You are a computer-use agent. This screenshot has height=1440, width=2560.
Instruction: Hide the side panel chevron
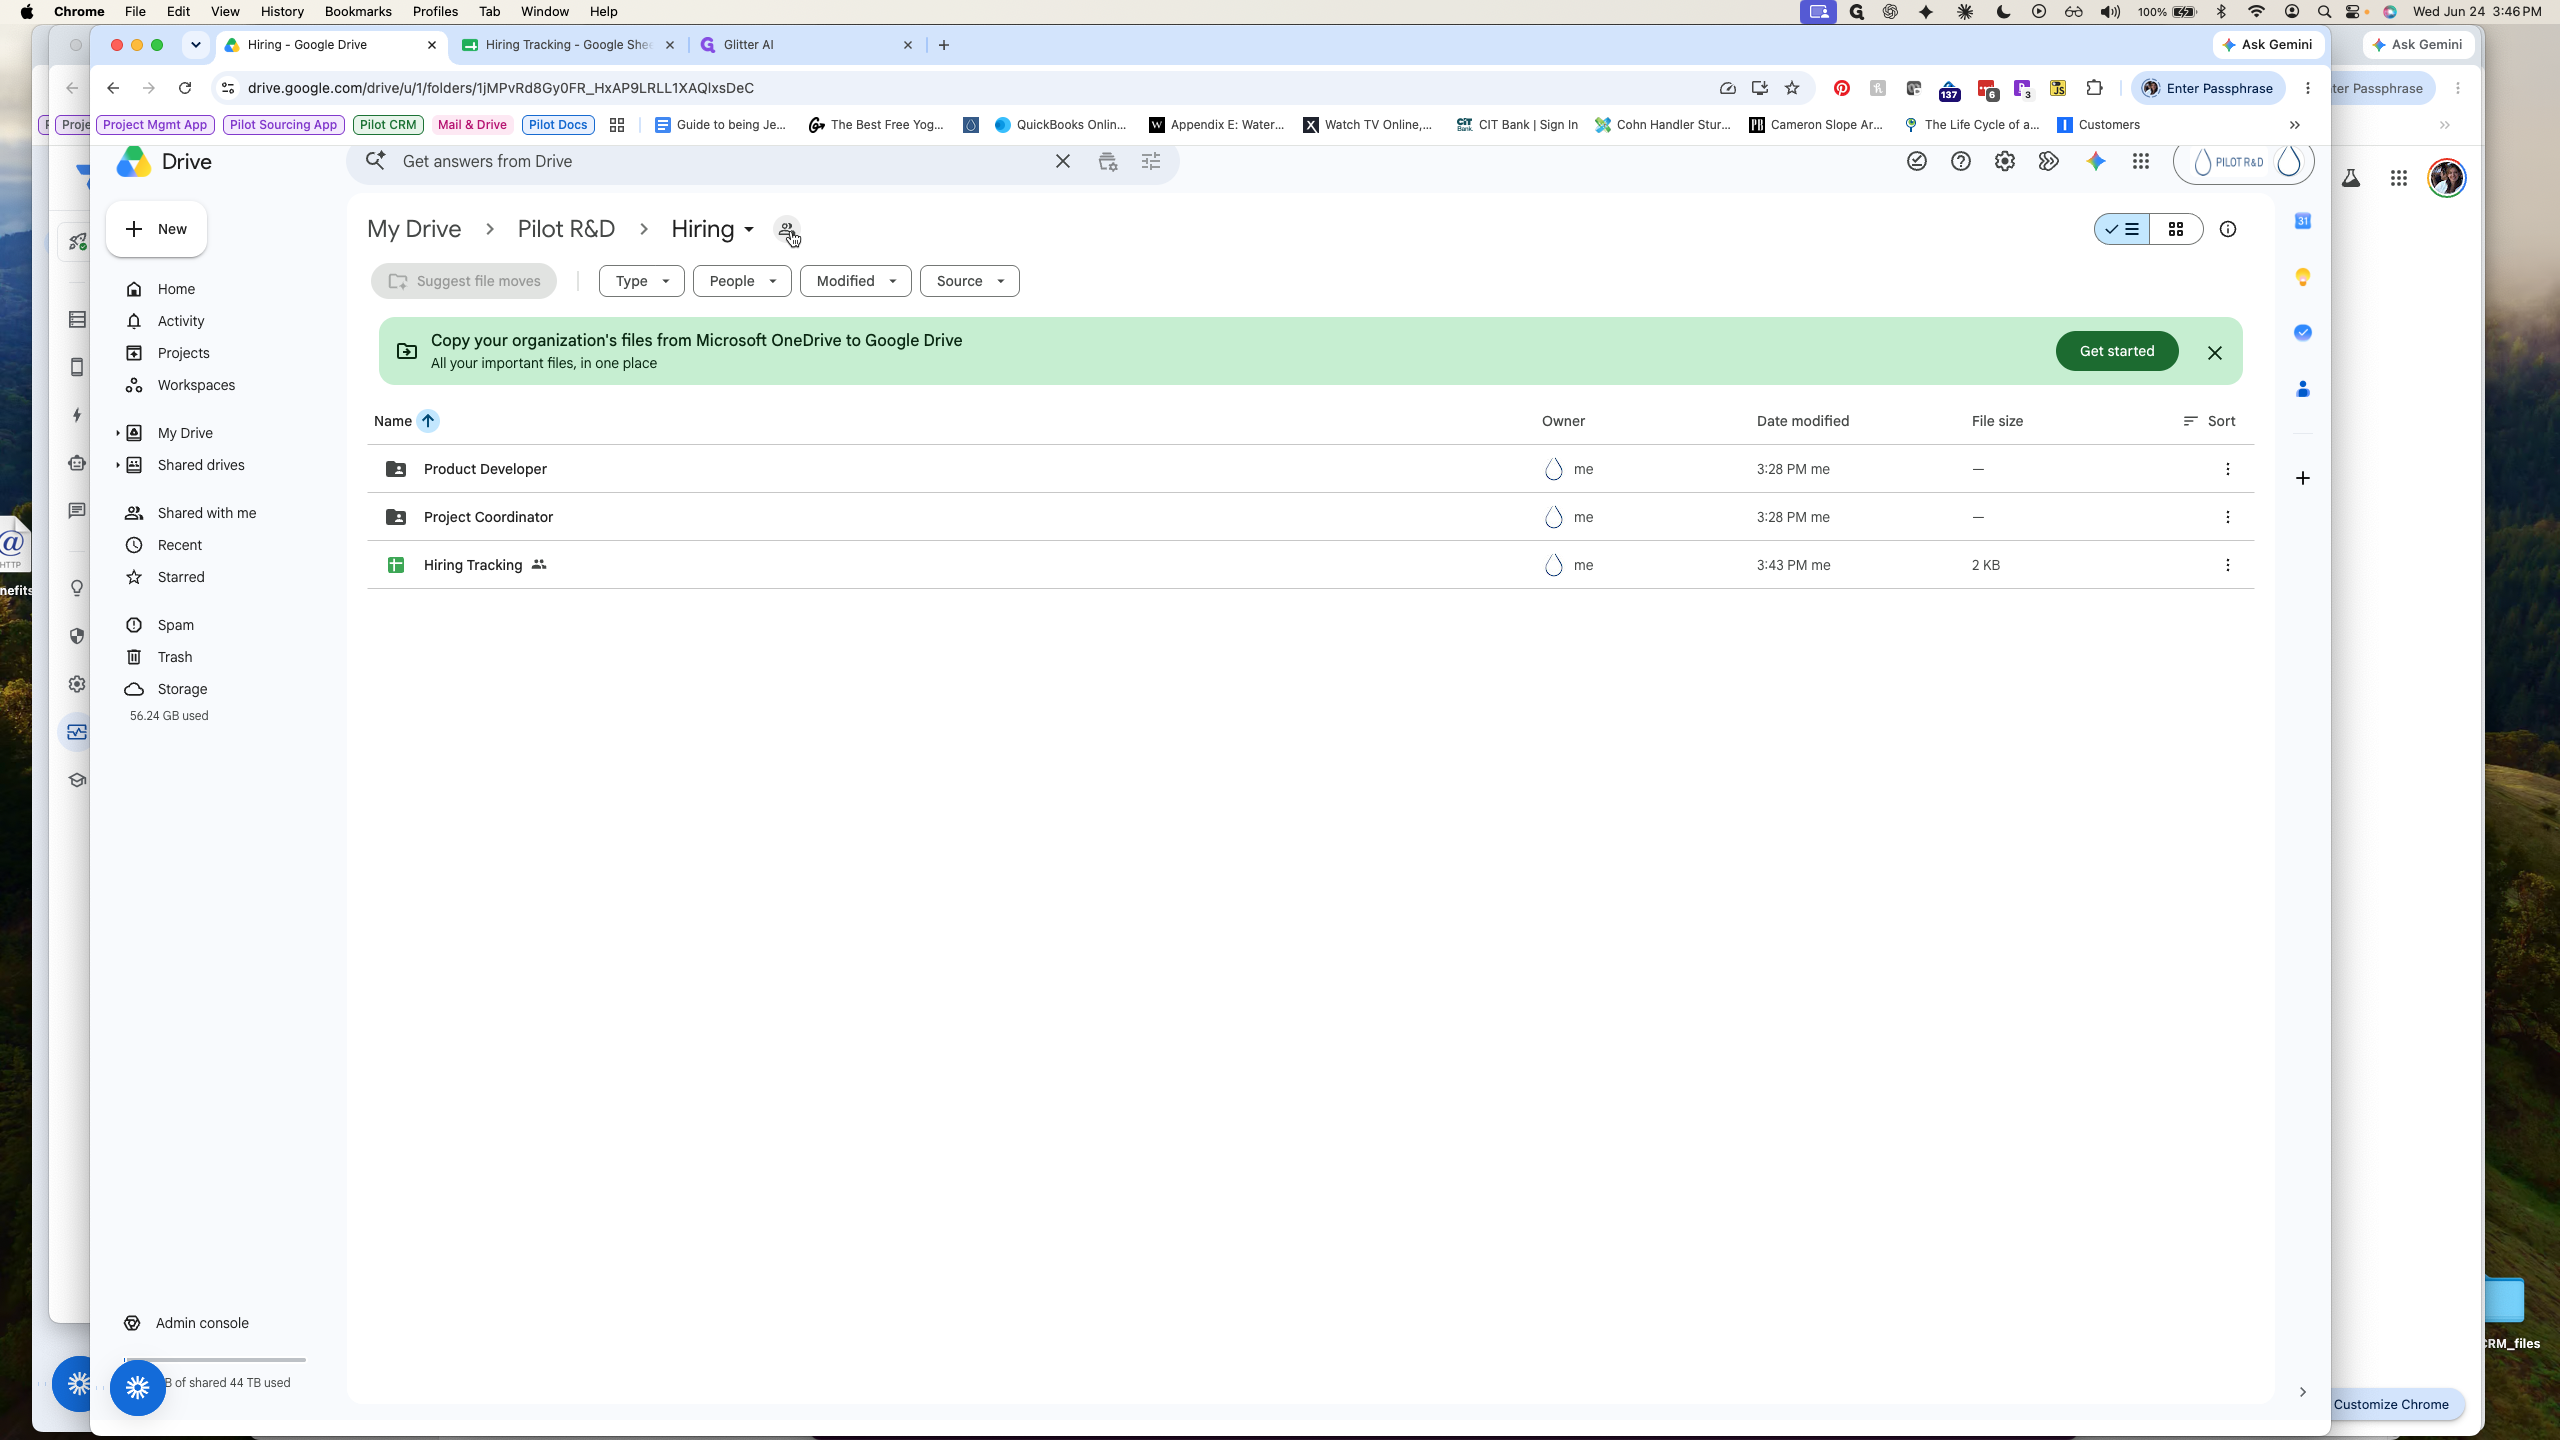(2303, 1392)
